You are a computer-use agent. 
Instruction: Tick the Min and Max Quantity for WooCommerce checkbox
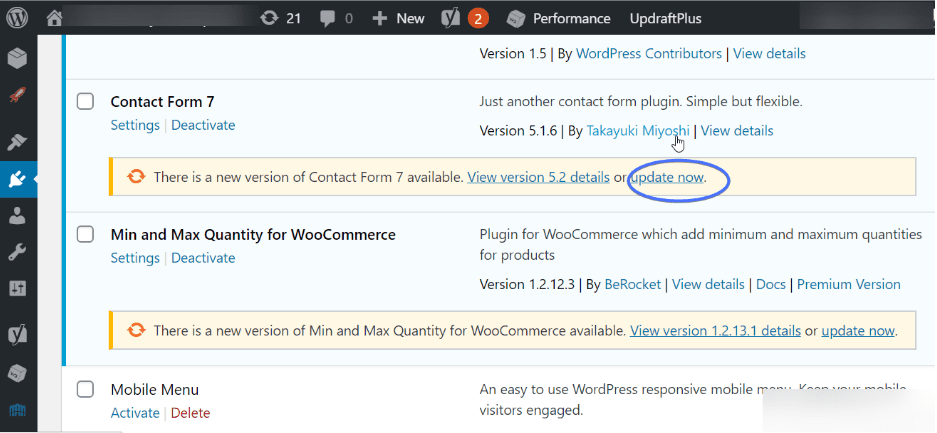pyautogui.click(x=85, y=234)
